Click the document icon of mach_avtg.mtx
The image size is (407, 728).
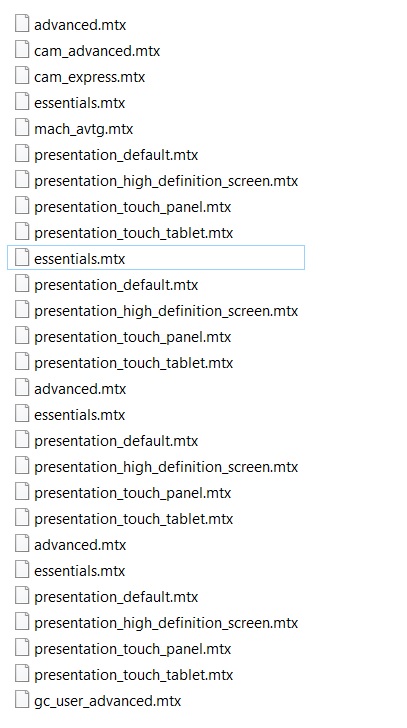pos(22,128)
